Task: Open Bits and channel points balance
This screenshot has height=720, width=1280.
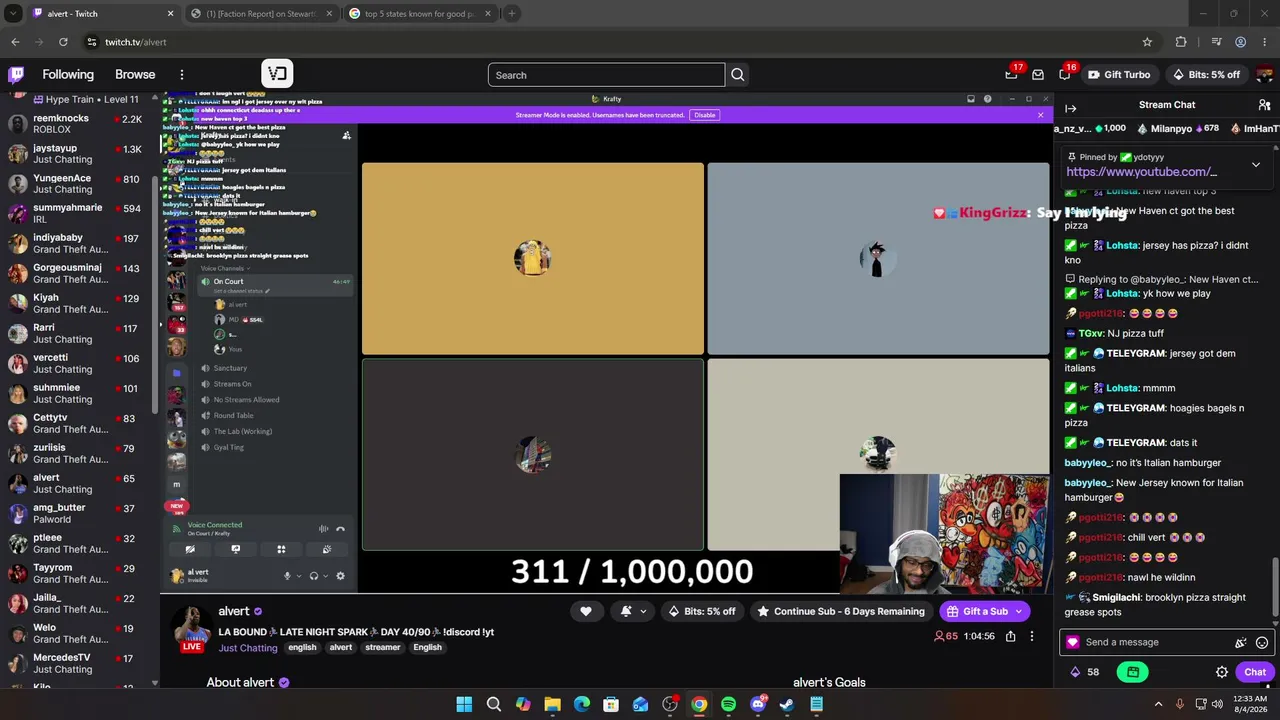Action: click(1085, 672)
